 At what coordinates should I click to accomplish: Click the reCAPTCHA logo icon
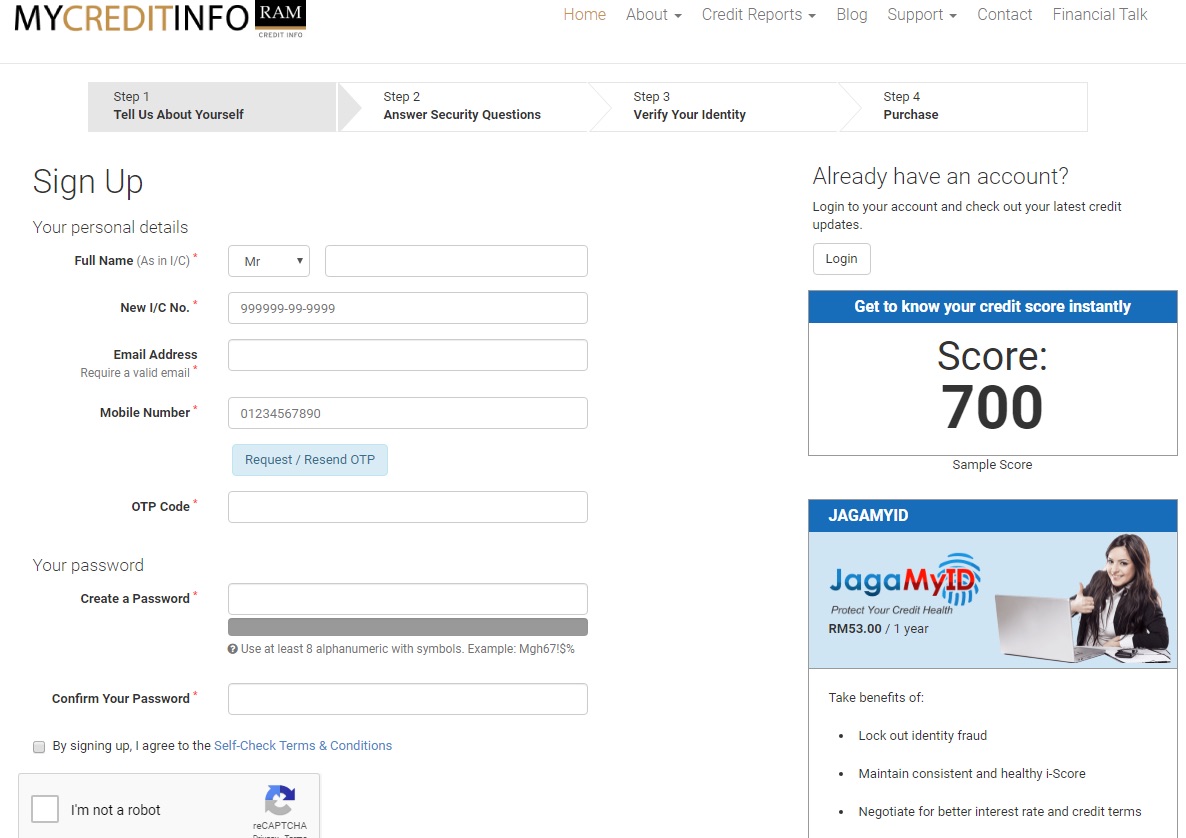(x=280, y=801)
